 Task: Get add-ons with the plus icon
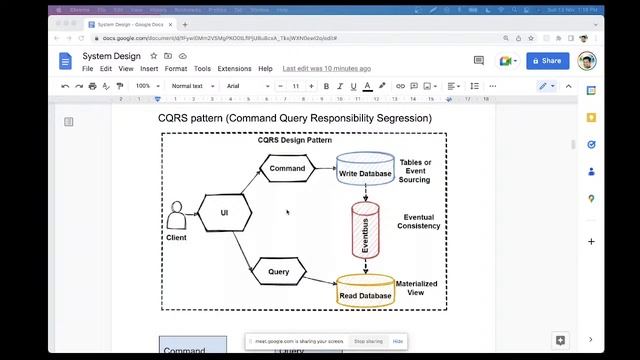(x=591, y=242)
